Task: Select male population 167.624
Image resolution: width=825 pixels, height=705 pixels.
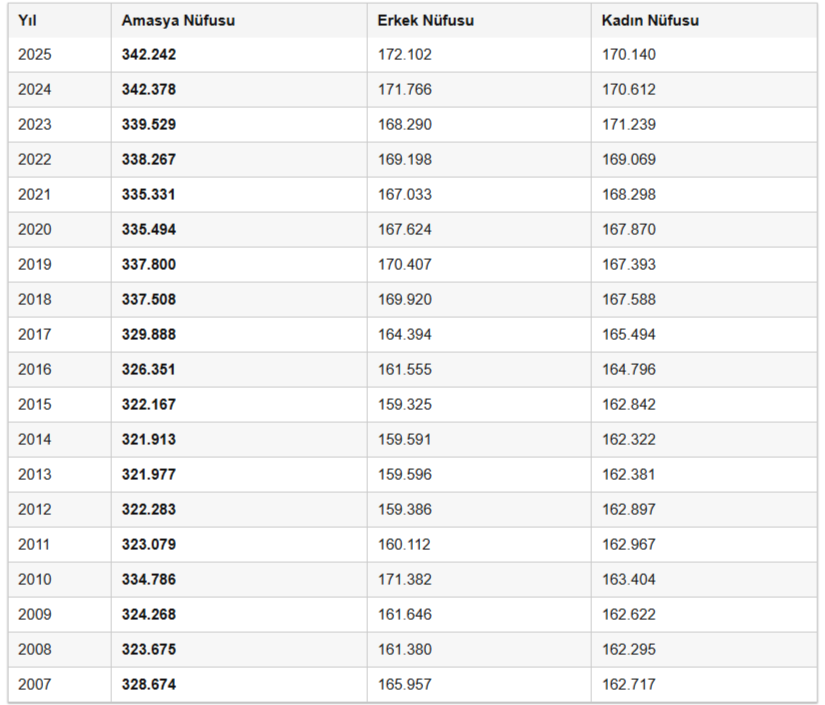Action: click(405, 229)
